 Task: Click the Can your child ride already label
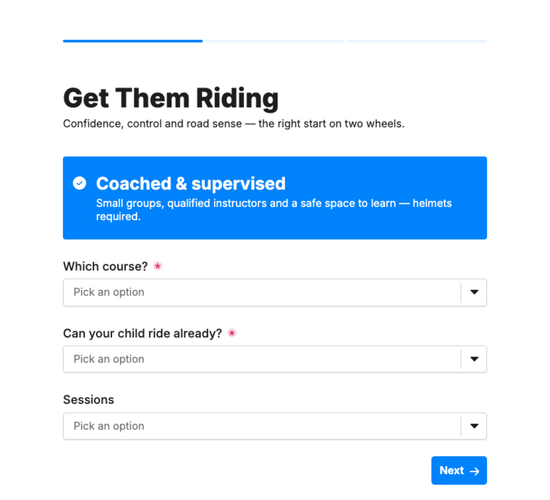tap(142, 333)
